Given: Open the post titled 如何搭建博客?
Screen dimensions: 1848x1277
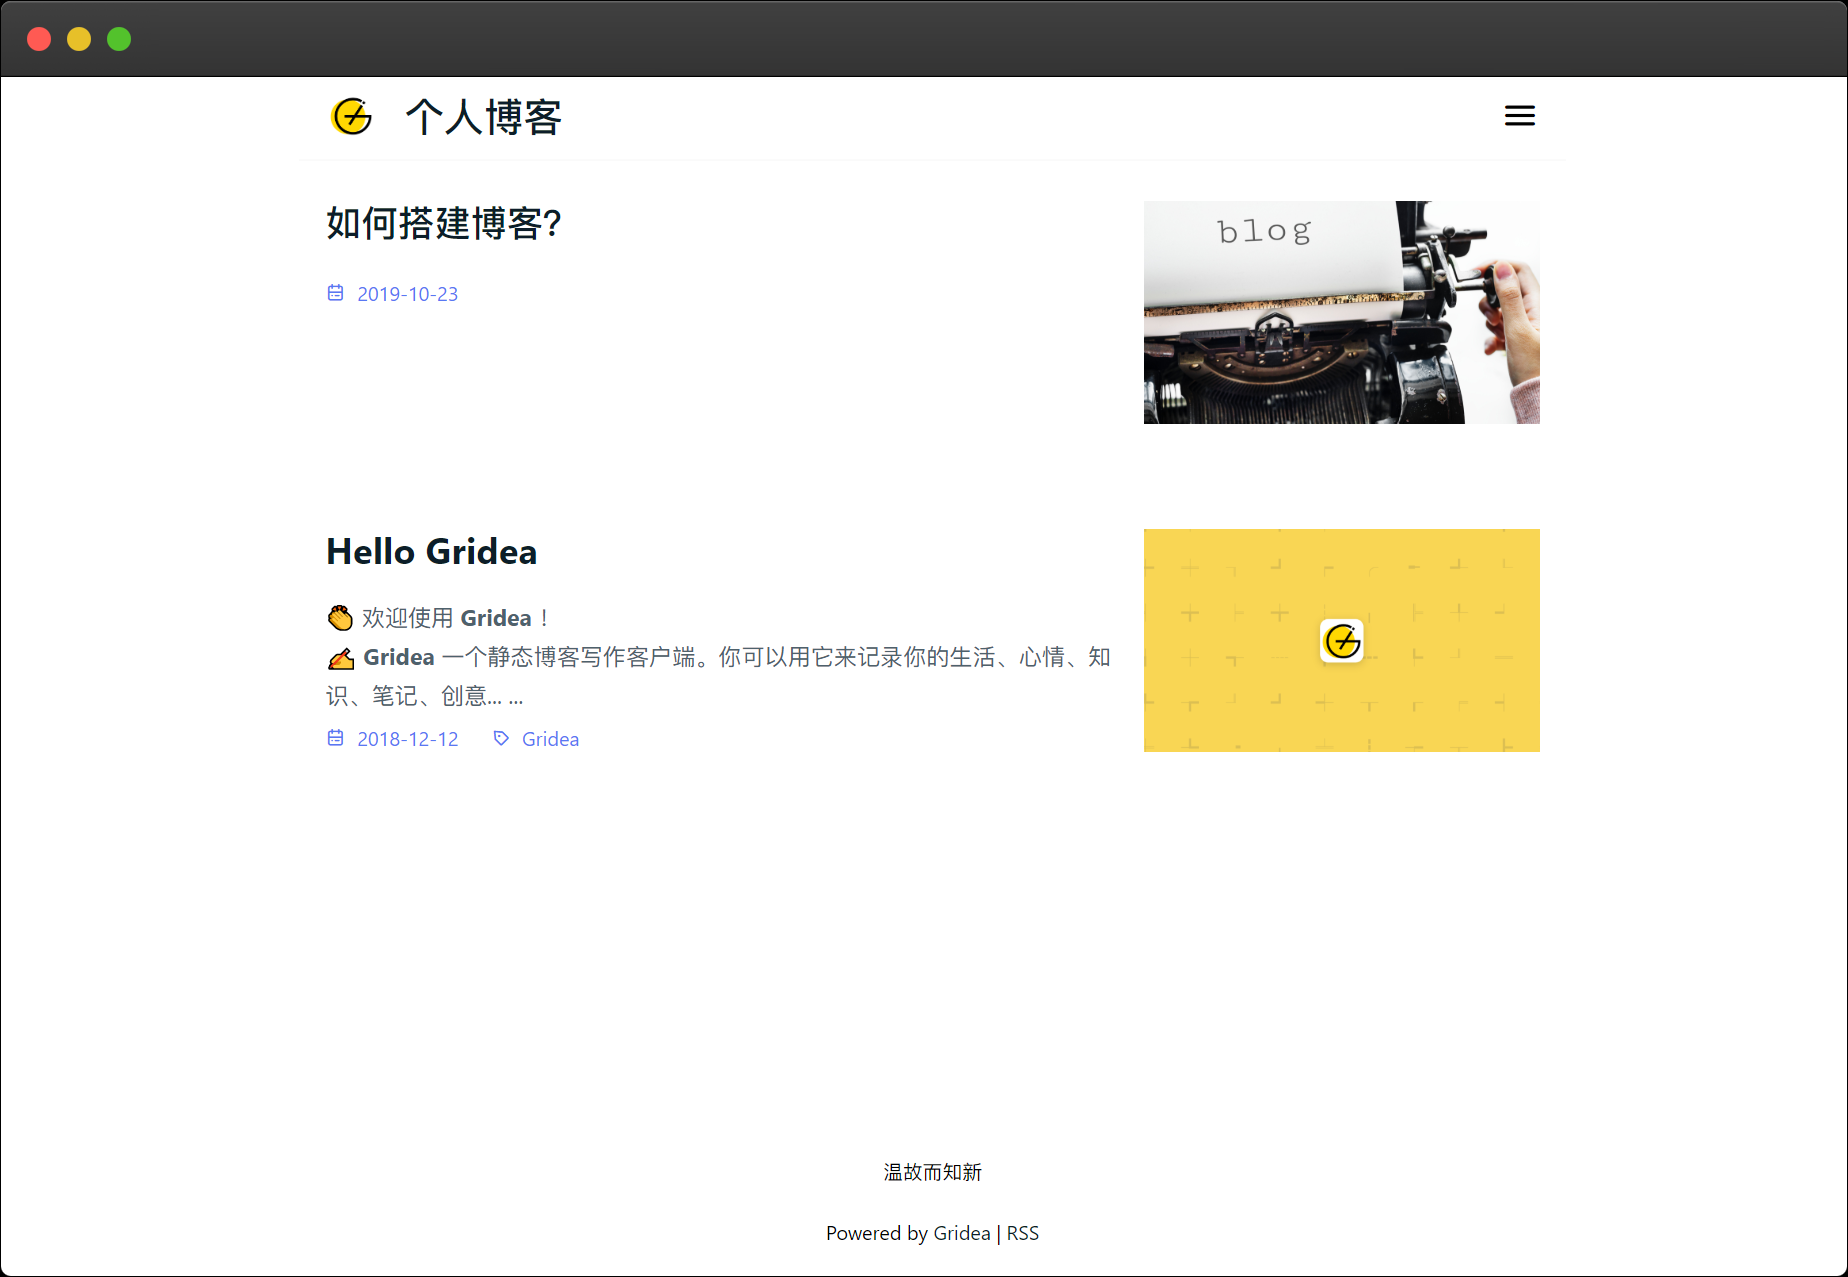Looking at the screenshot, I should click(444, 223).
